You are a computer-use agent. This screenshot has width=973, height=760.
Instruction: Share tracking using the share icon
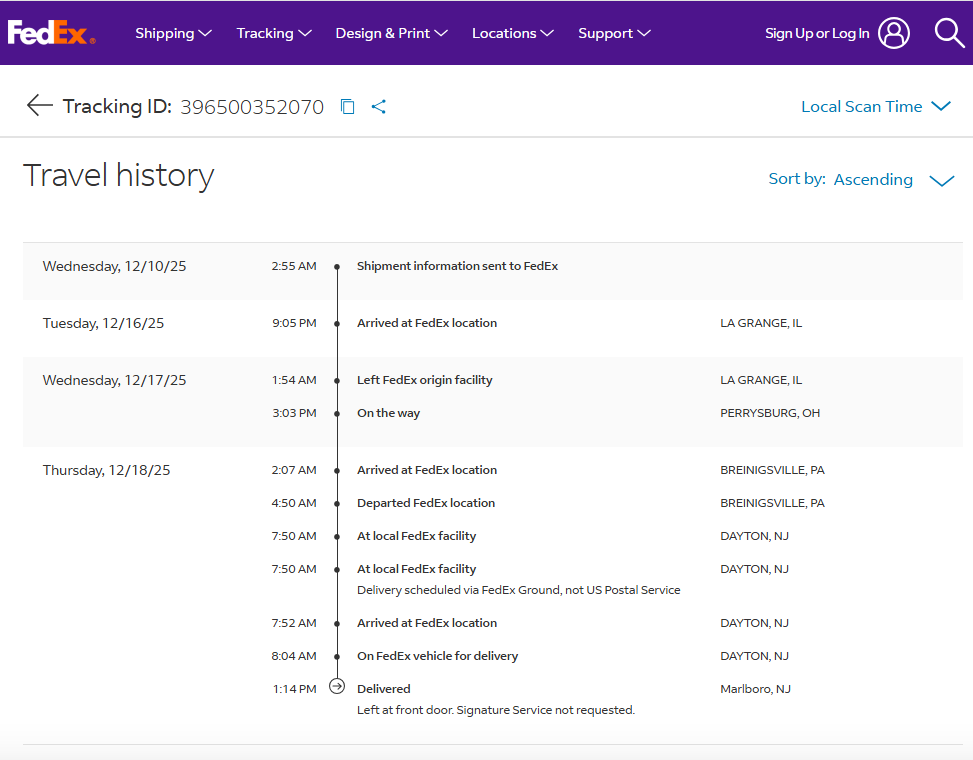379,107
